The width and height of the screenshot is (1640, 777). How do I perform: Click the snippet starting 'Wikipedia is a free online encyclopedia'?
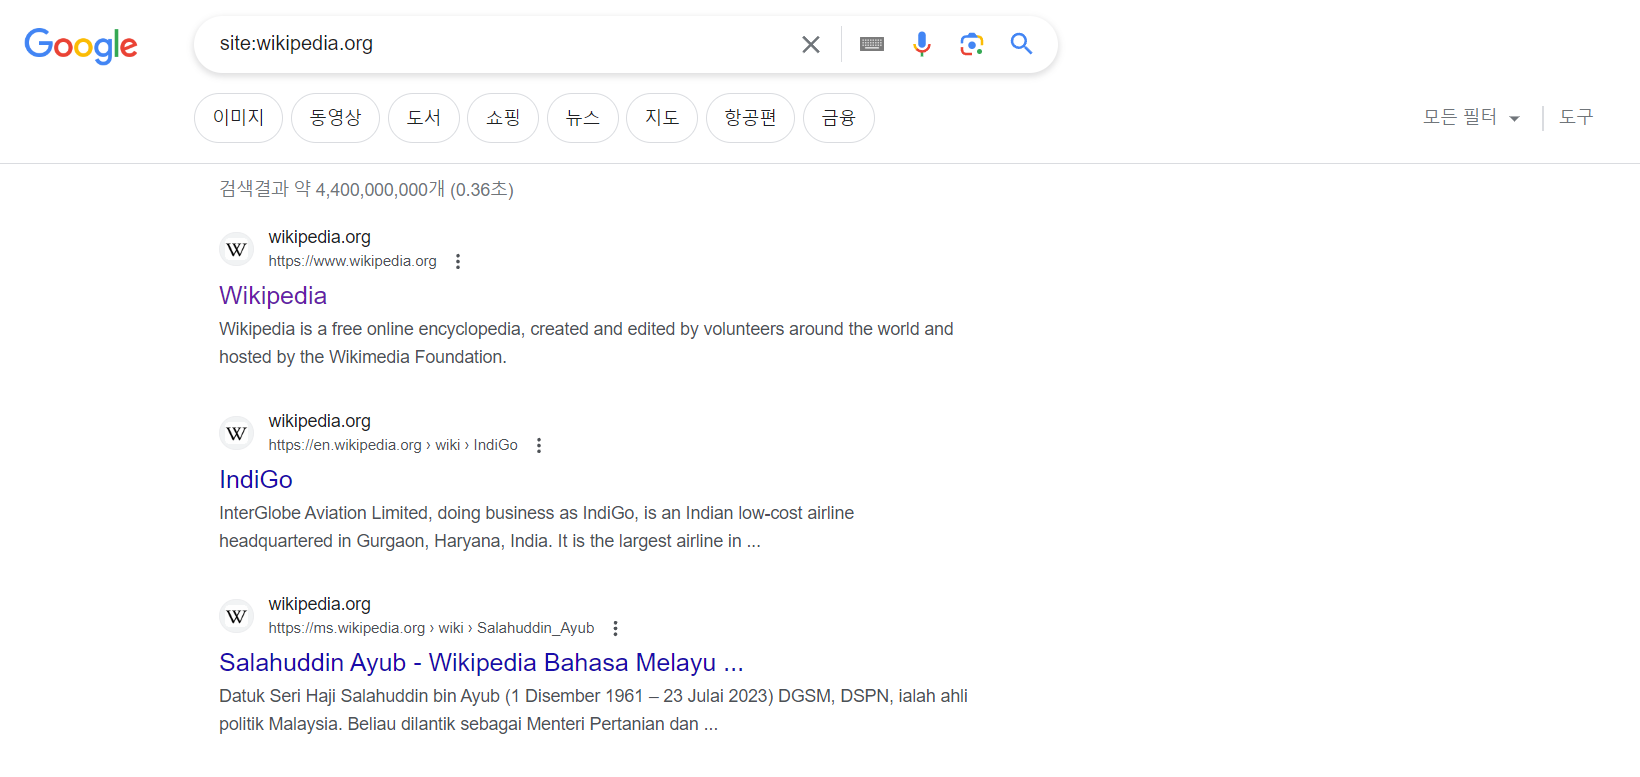[586, 343]
